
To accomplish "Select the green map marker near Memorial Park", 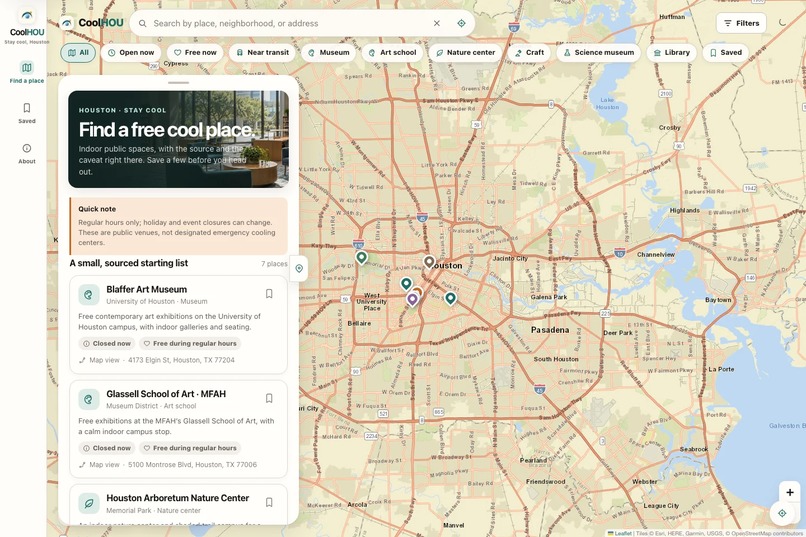I will coord(361,257).
